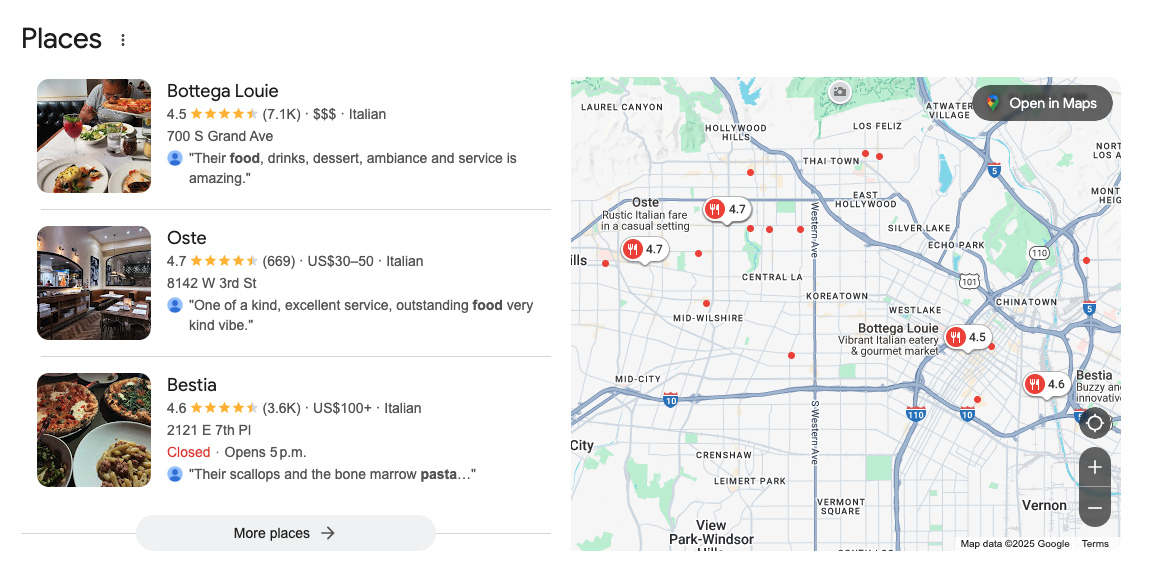This screenshot has width=1153, height=586.
Task: Open the Bestia restaurant listing
Action: click(192, 384)
